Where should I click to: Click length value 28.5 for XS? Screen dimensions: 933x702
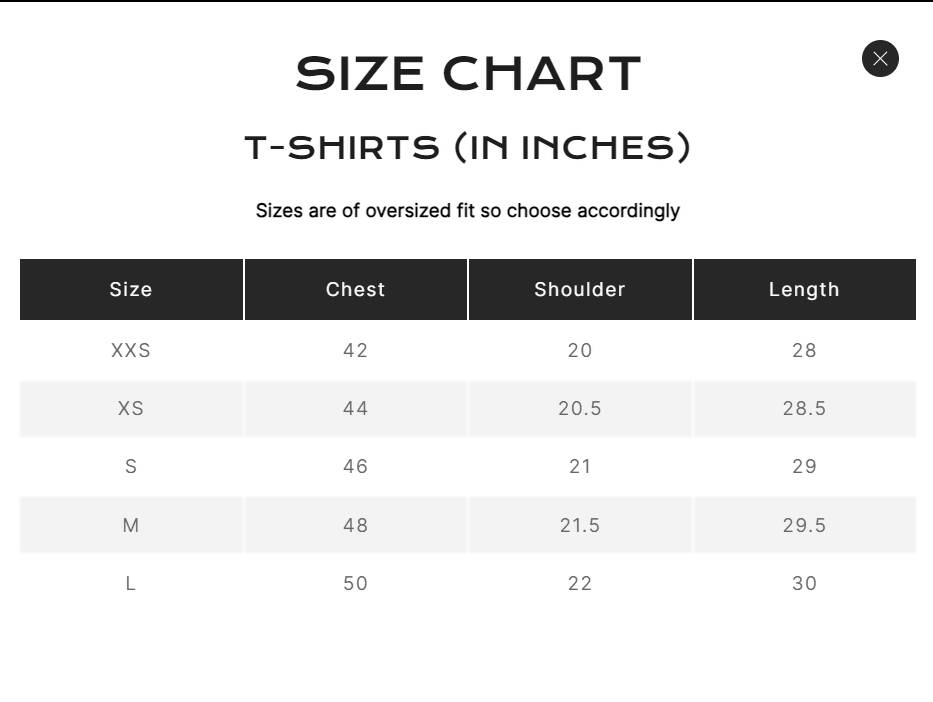point(804,409)
